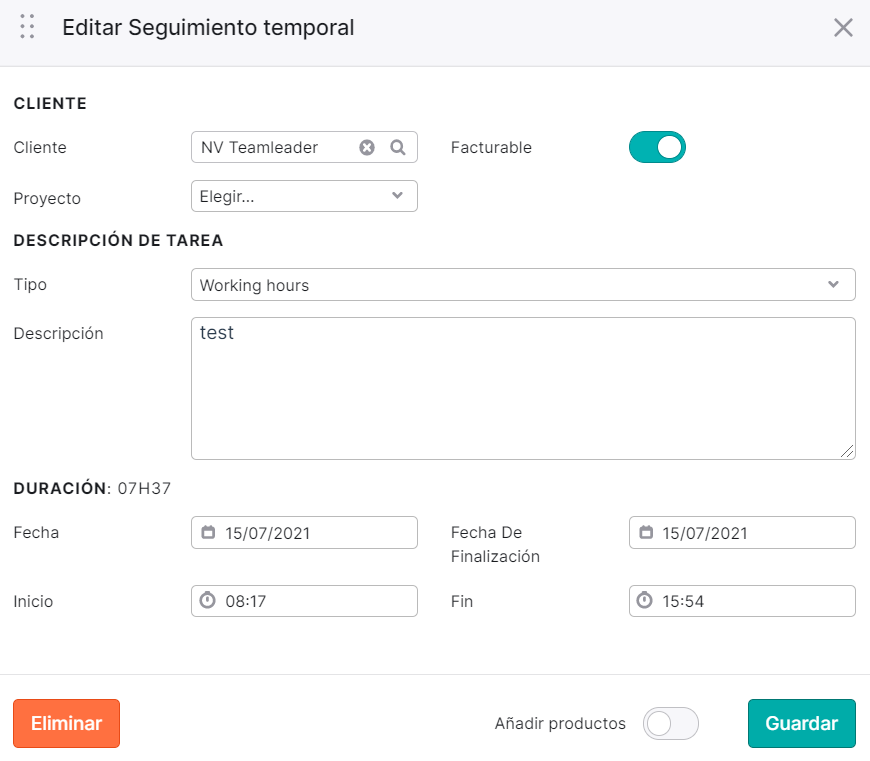
Task: Delete entry with Eliminar button
Action: coord(67,723)
